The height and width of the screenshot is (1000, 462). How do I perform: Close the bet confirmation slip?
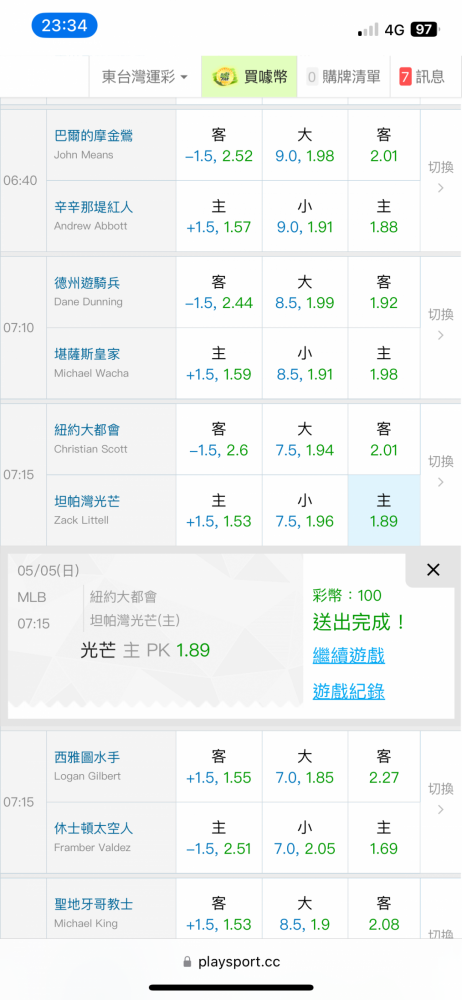[433, 570]
